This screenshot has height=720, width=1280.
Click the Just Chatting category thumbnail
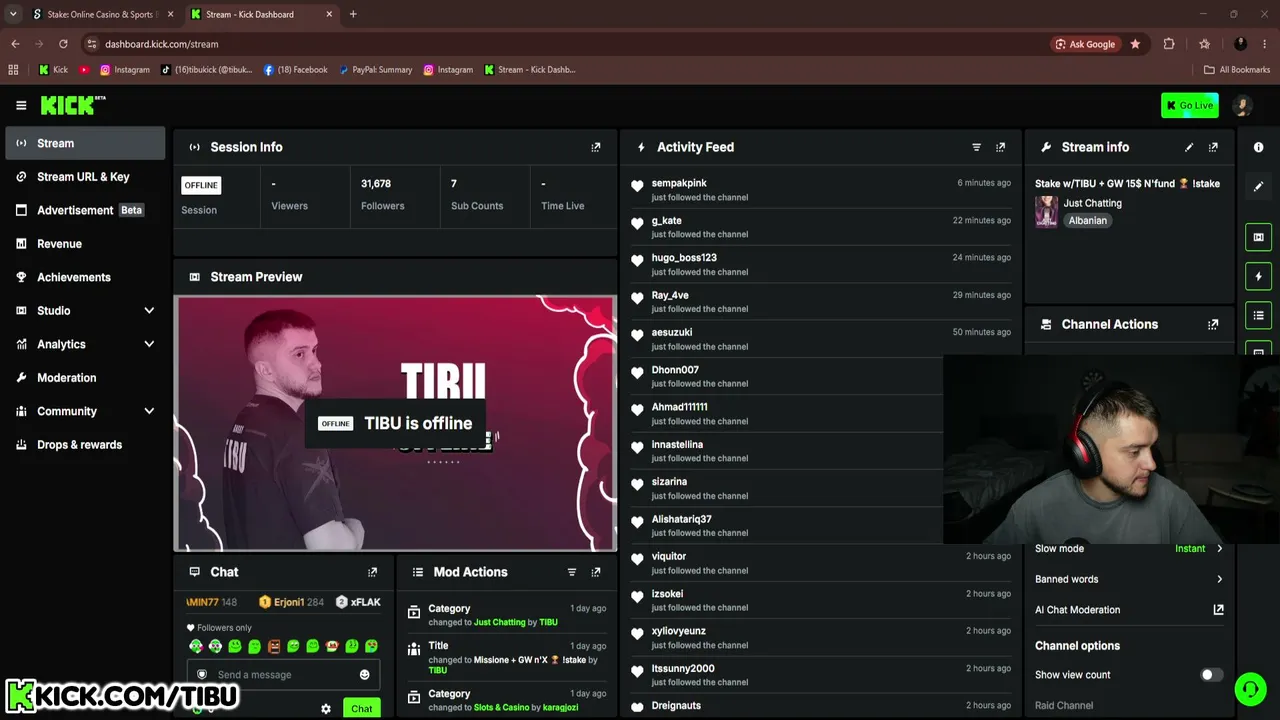[x=1046, y=211]
